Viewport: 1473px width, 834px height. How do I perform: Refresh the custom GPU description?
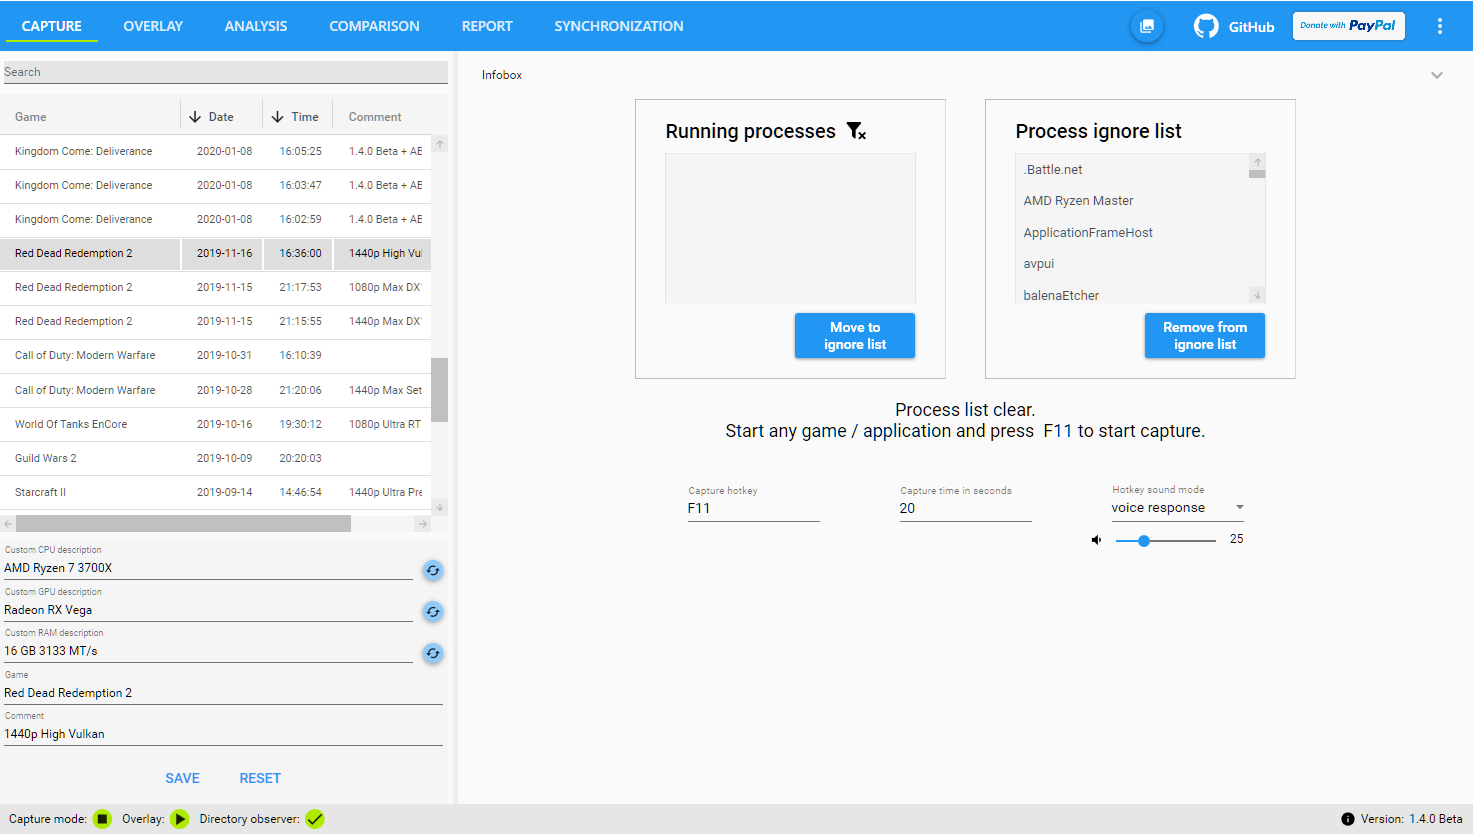point(433,612)
